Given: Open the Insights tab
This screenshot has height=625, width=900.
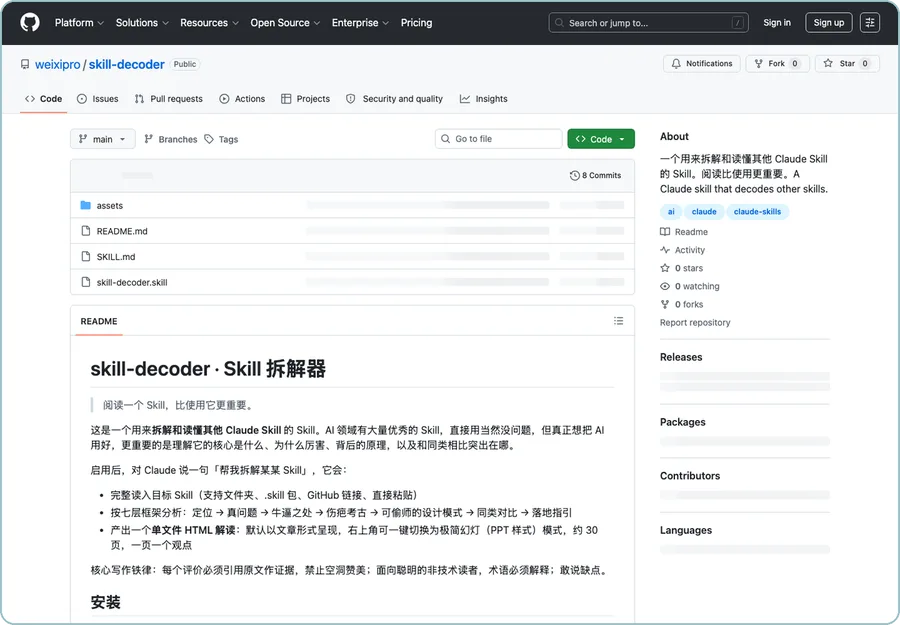Looking at the screenshot, I should [484, 99].
